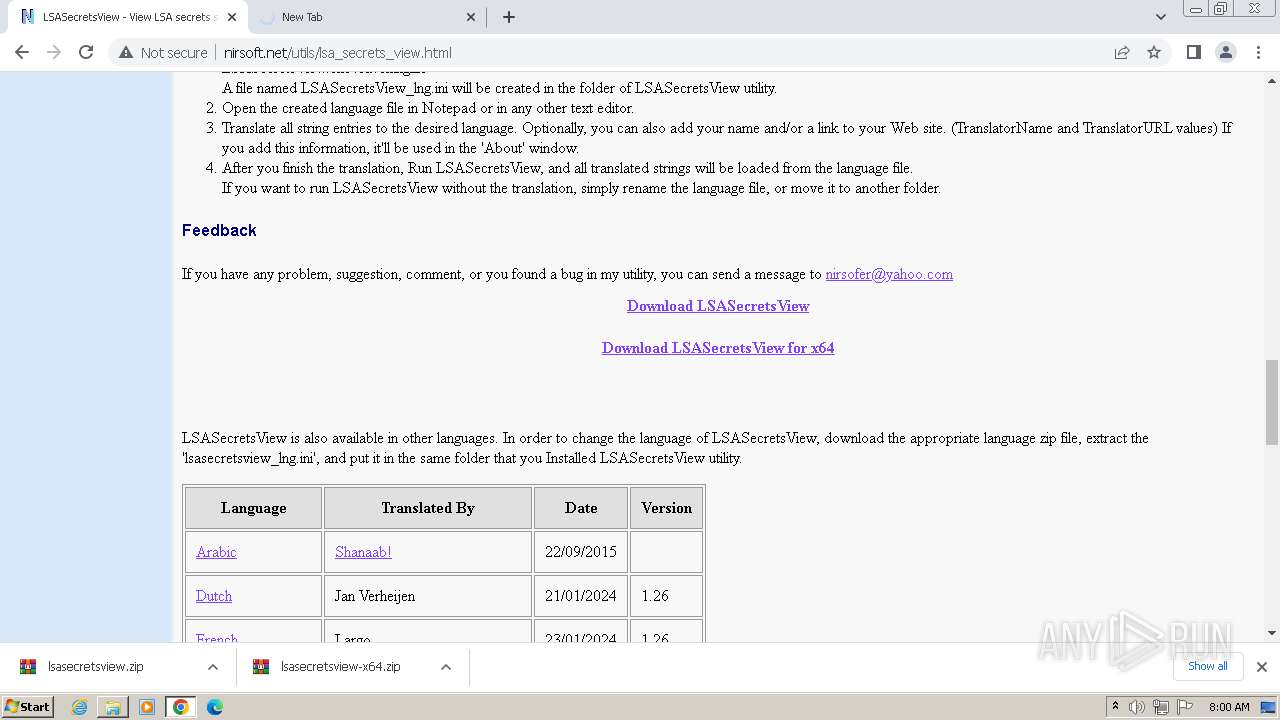This screenshot has height=720, width=1280.
Task: Bookmark this tab with the star
Action: [x=1154, y=52]
